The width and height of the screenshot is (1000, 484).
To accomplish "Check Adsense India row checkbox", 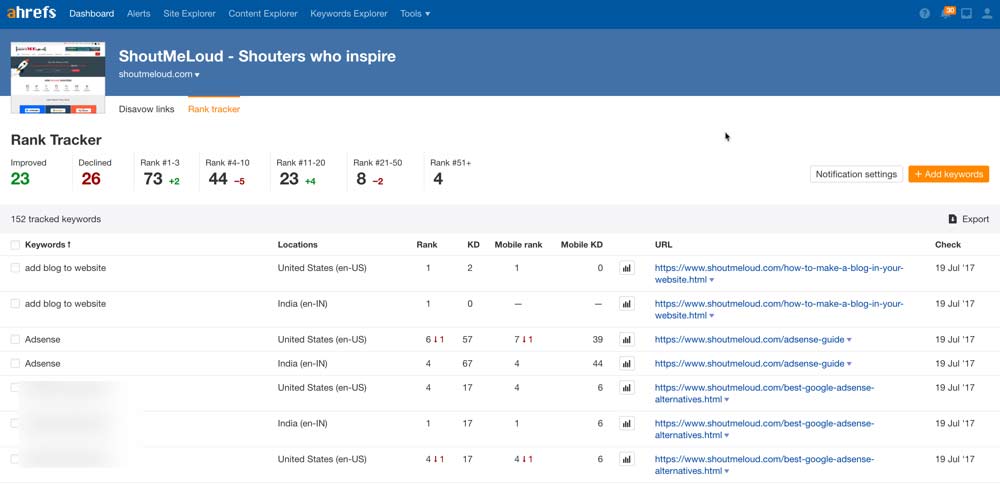I will tap(15, 363).
